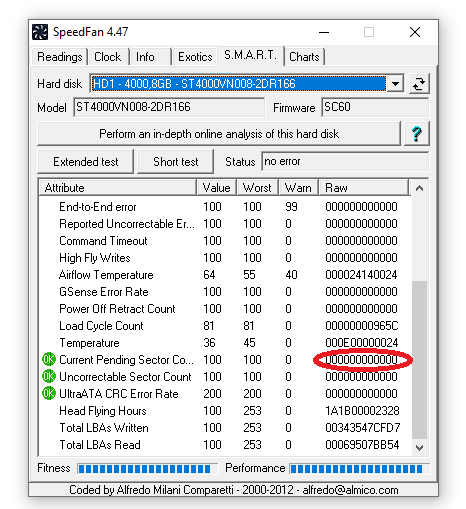
Task: Select Current Pending Sector Co... row text
Action: click(x=126, y=360)
